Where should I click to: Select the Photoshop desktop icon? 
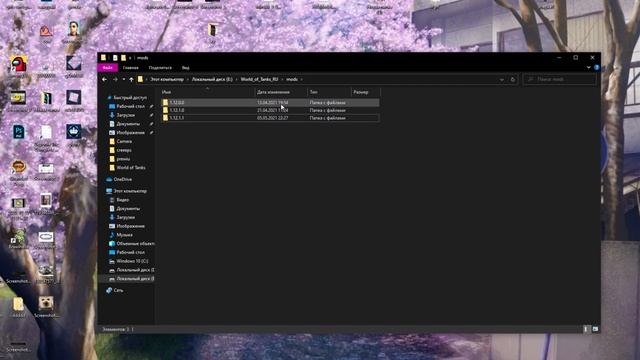tap(18, 132)
